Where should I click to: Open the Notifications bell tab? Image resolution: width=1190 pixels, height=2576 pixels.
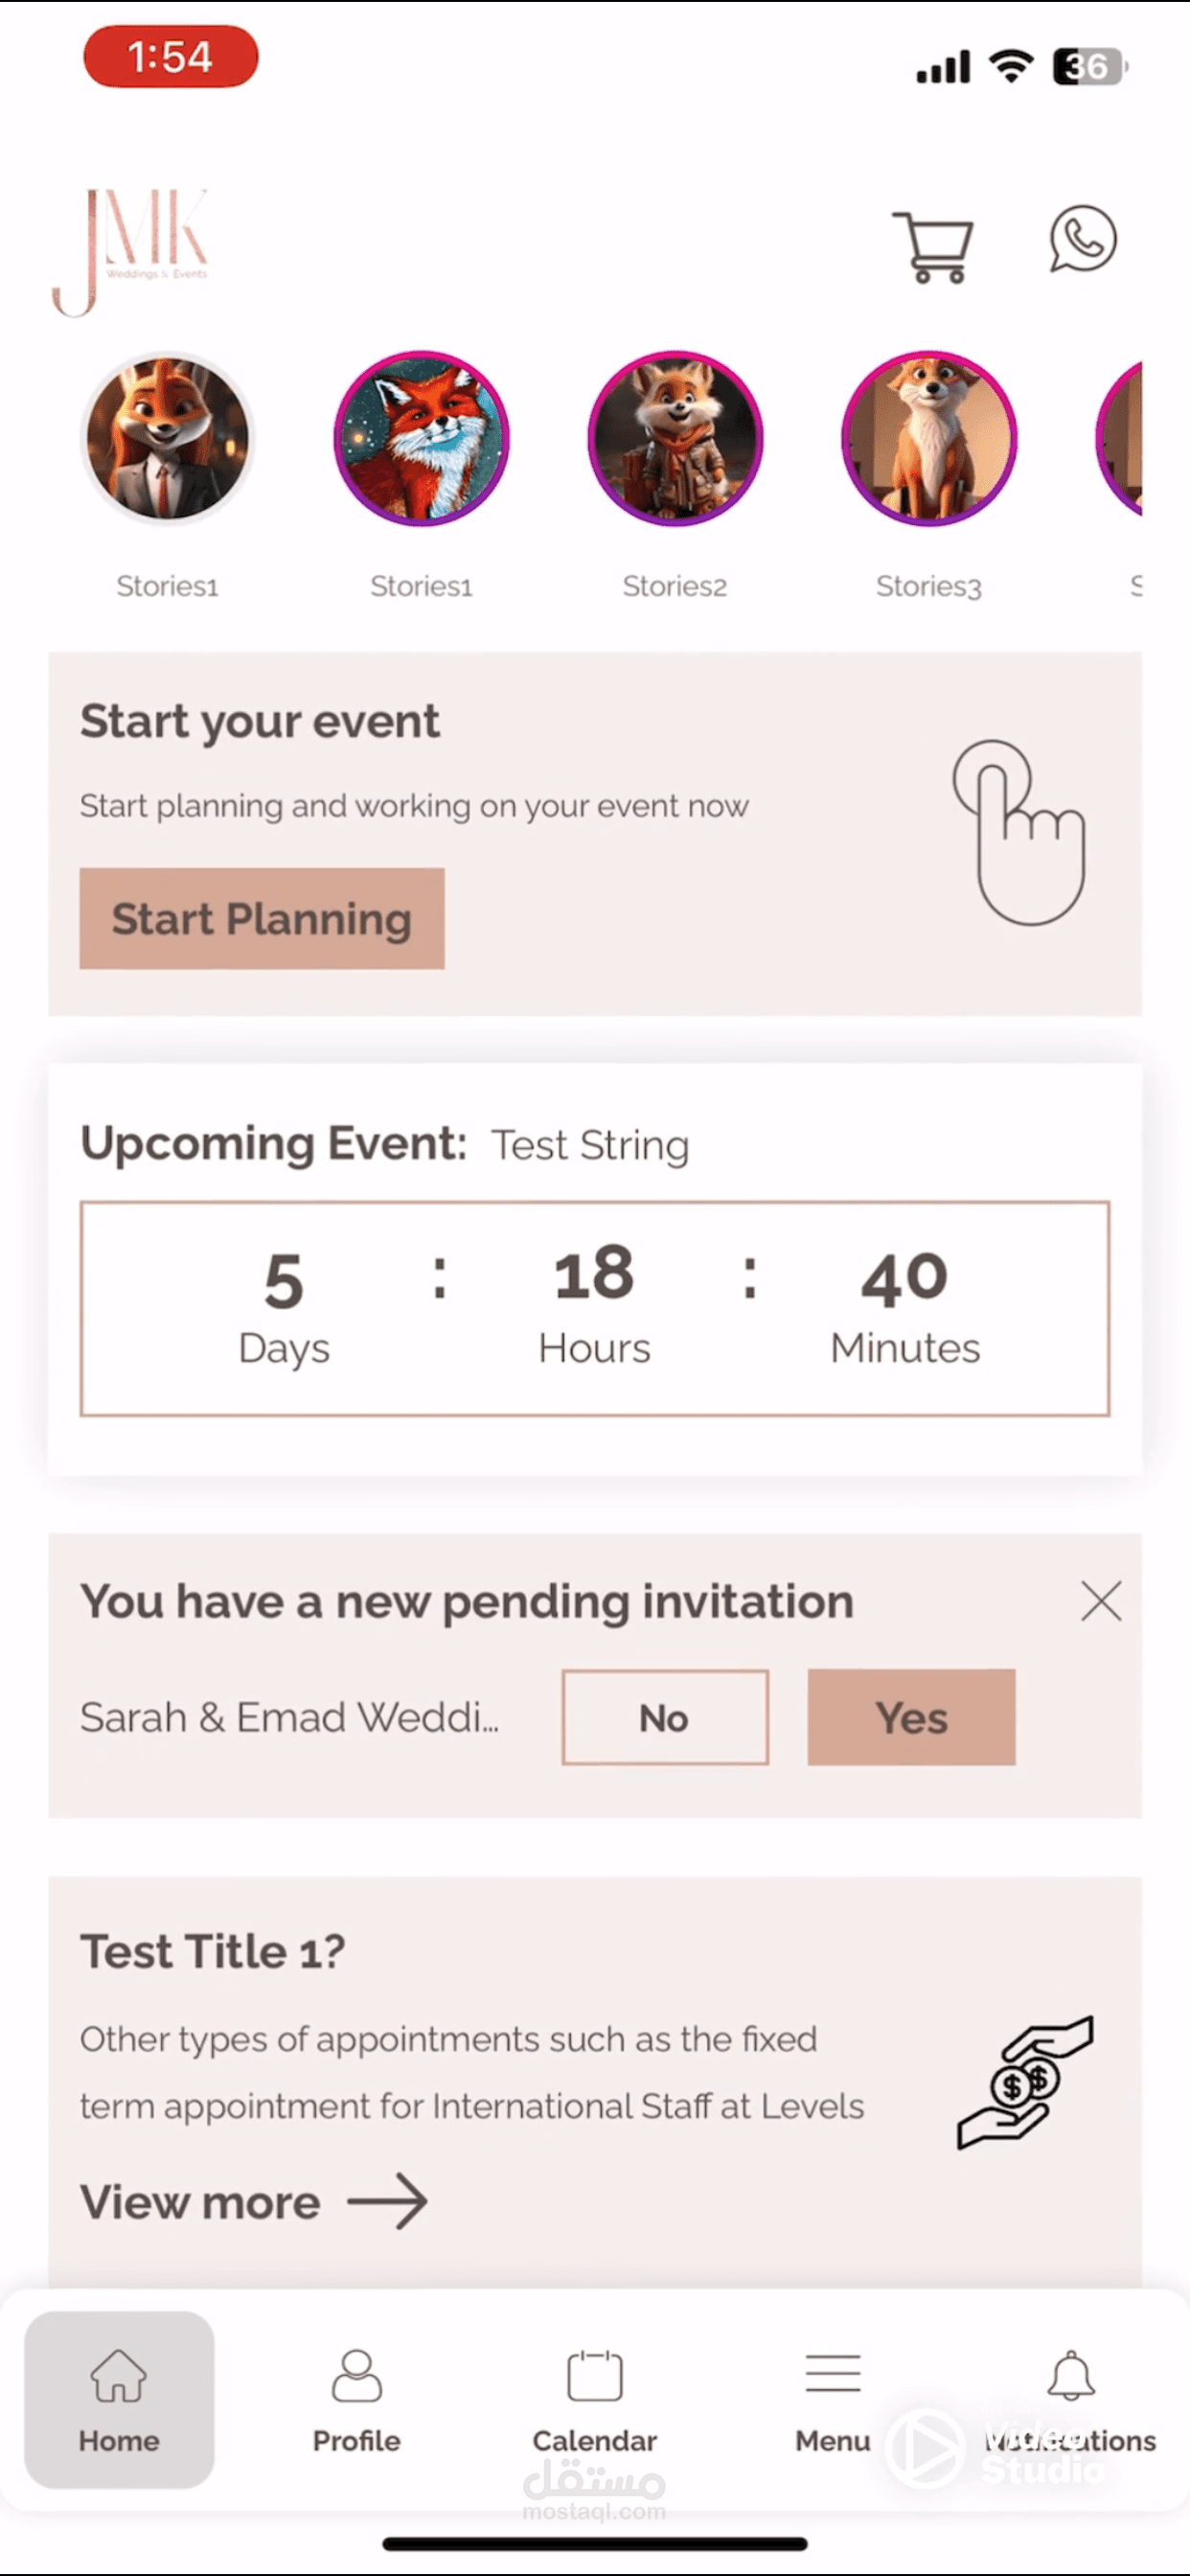click(1071, 2398)
